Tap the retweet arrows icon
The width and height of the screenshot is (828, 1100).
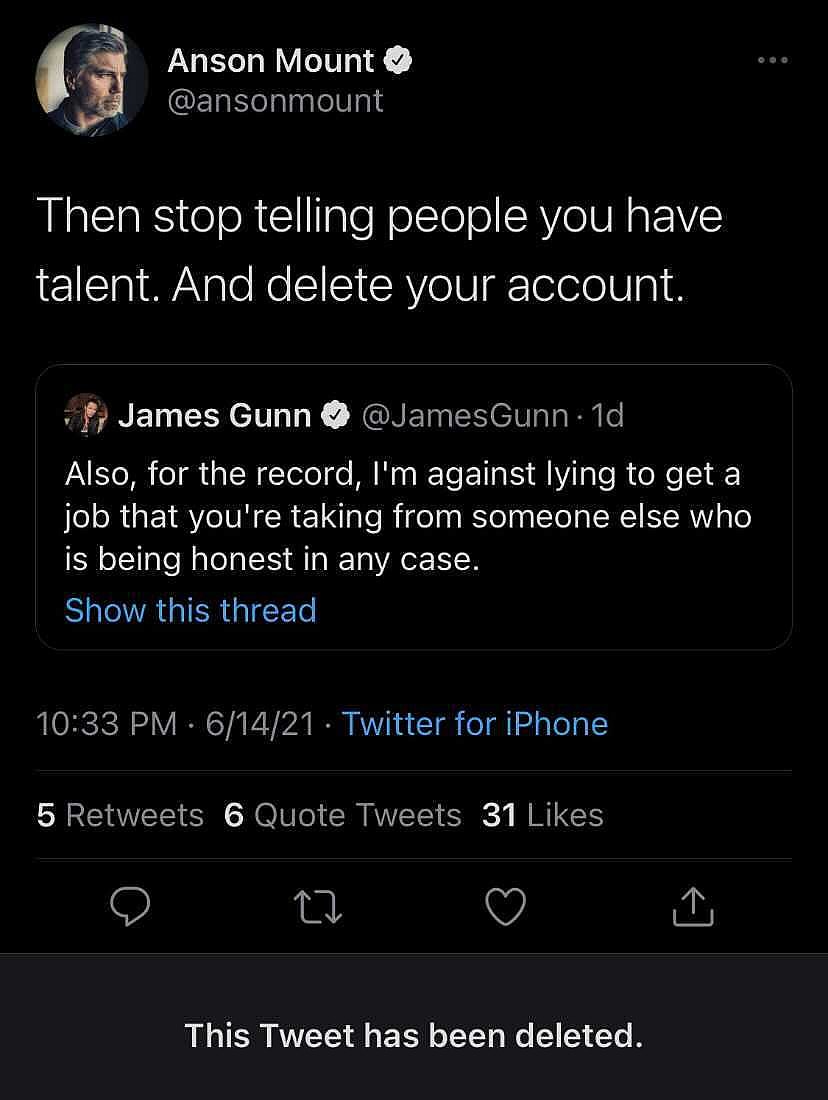click(318, 906)
